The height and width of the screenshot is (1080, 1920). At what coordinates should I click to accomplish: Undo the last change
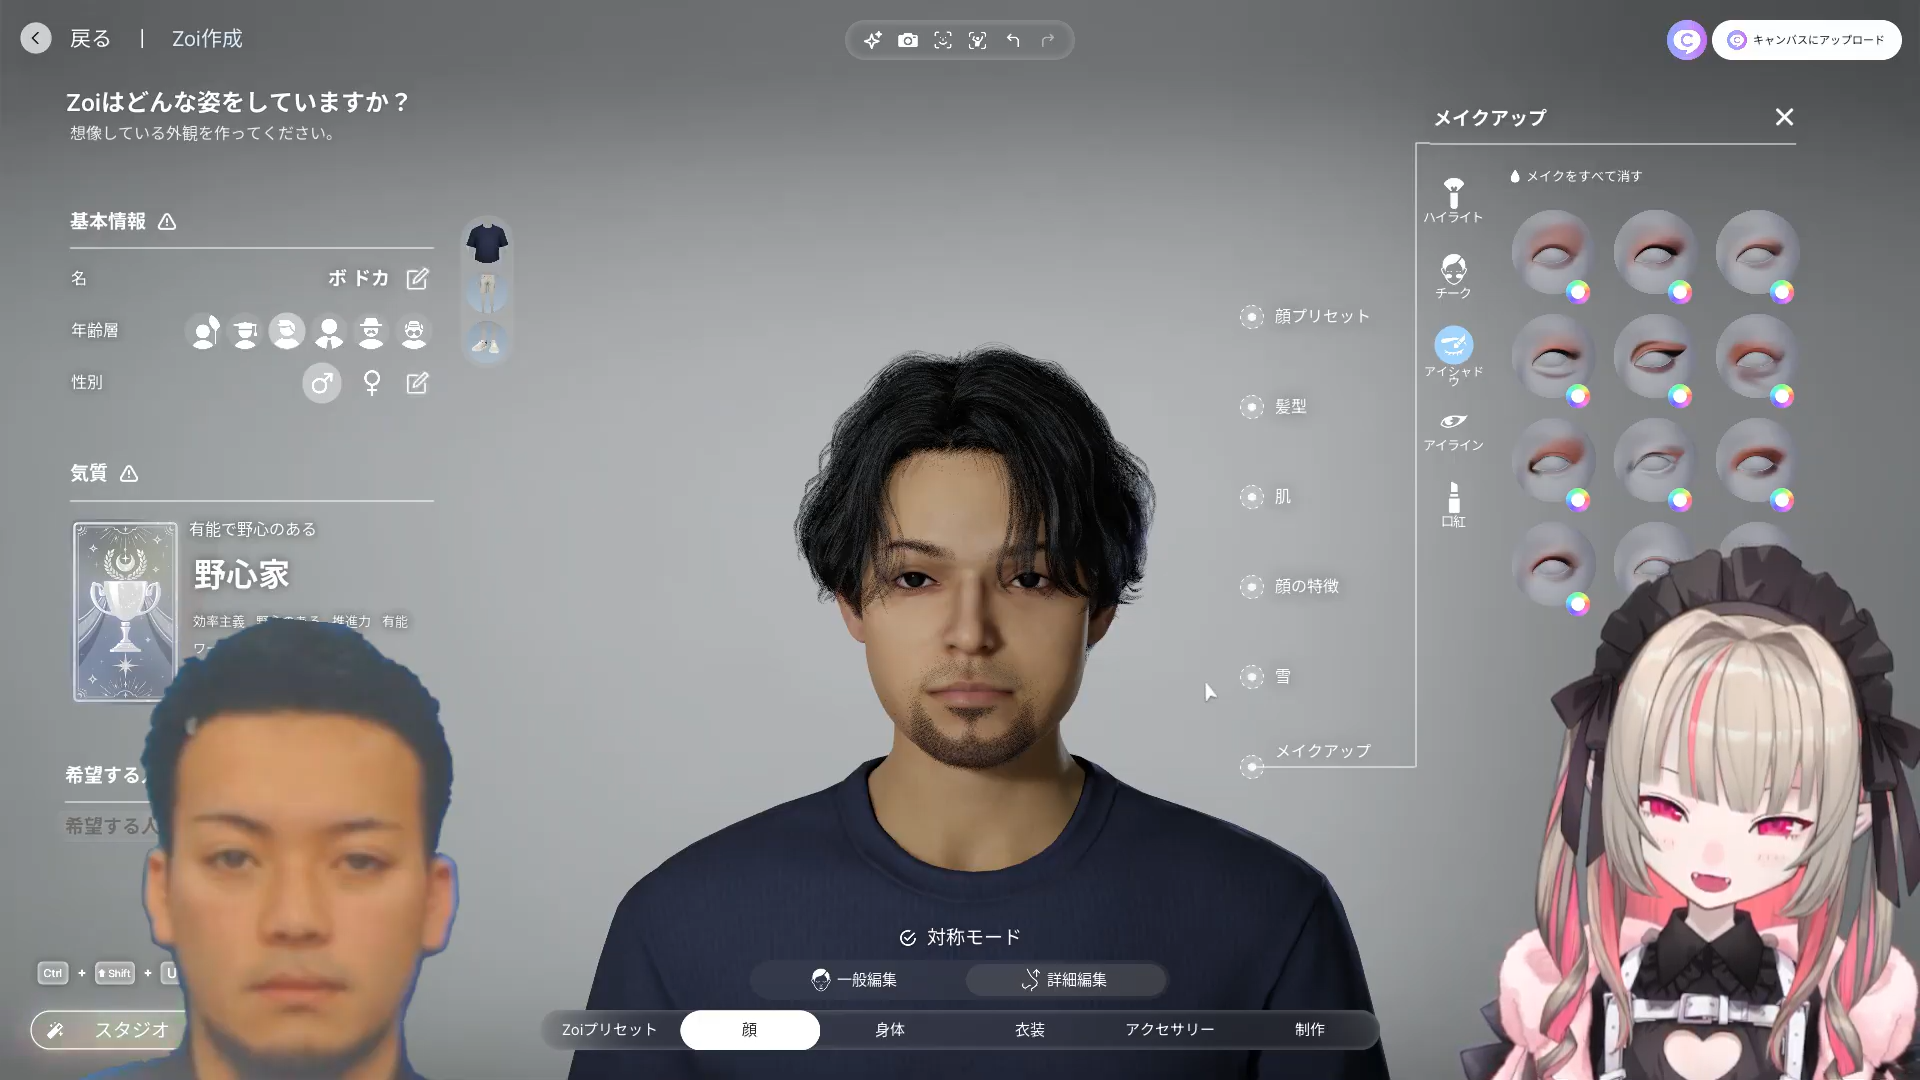tap(1013, 40)
